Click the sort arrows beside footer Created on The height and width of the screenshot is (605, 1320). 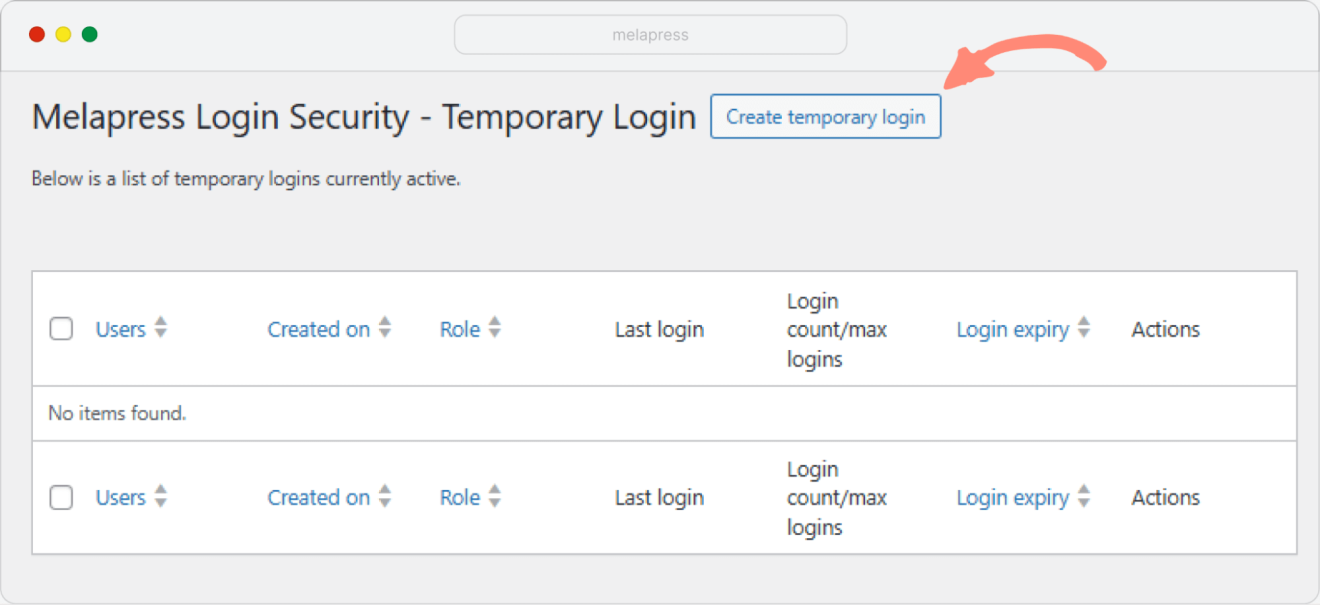click(x=385, y=496)
